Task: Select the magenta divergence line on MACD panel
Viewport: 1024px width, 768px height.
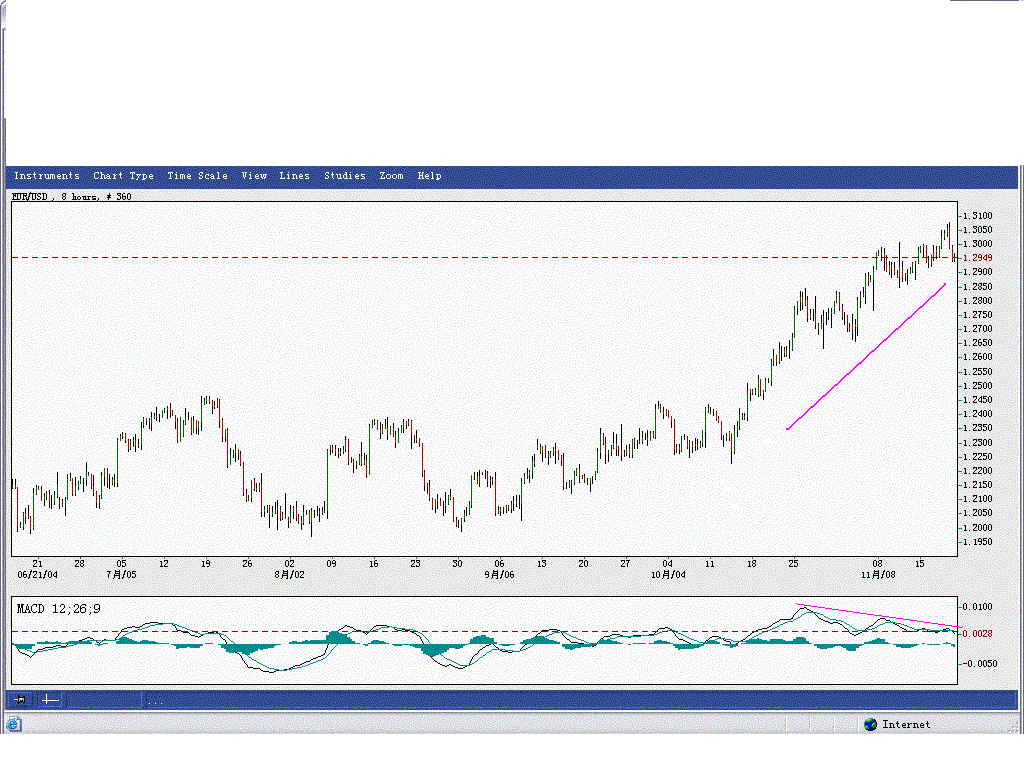Action: pyautogui.click(x=879, y=616)
